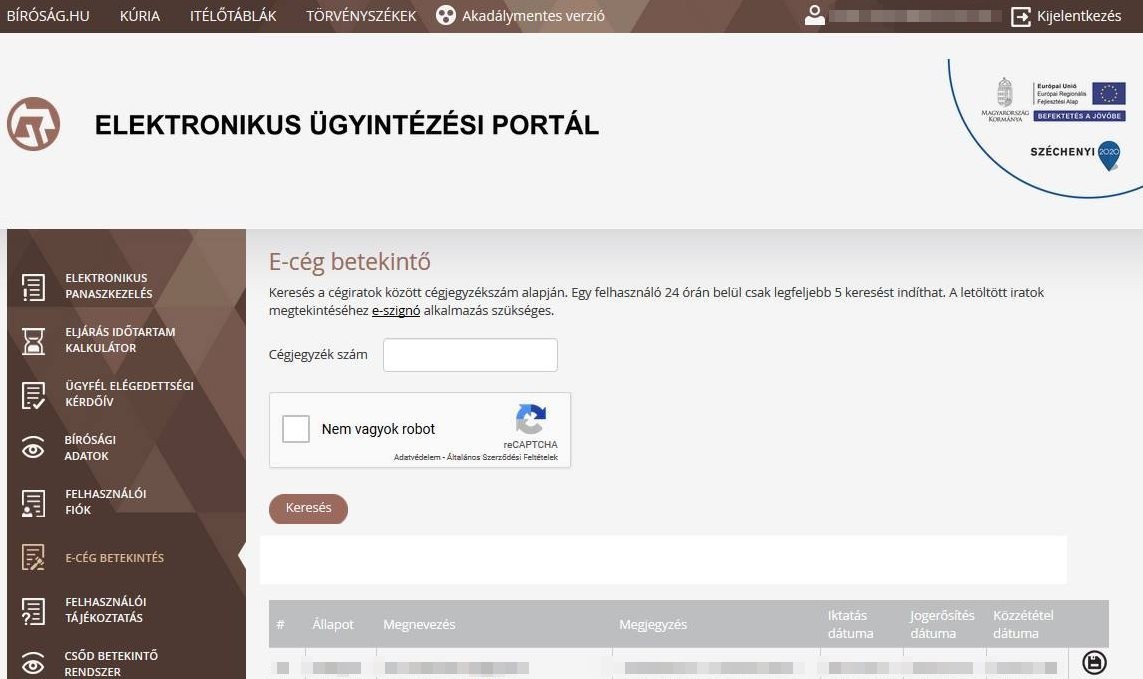Click the European Union flag emblem

1108,93
